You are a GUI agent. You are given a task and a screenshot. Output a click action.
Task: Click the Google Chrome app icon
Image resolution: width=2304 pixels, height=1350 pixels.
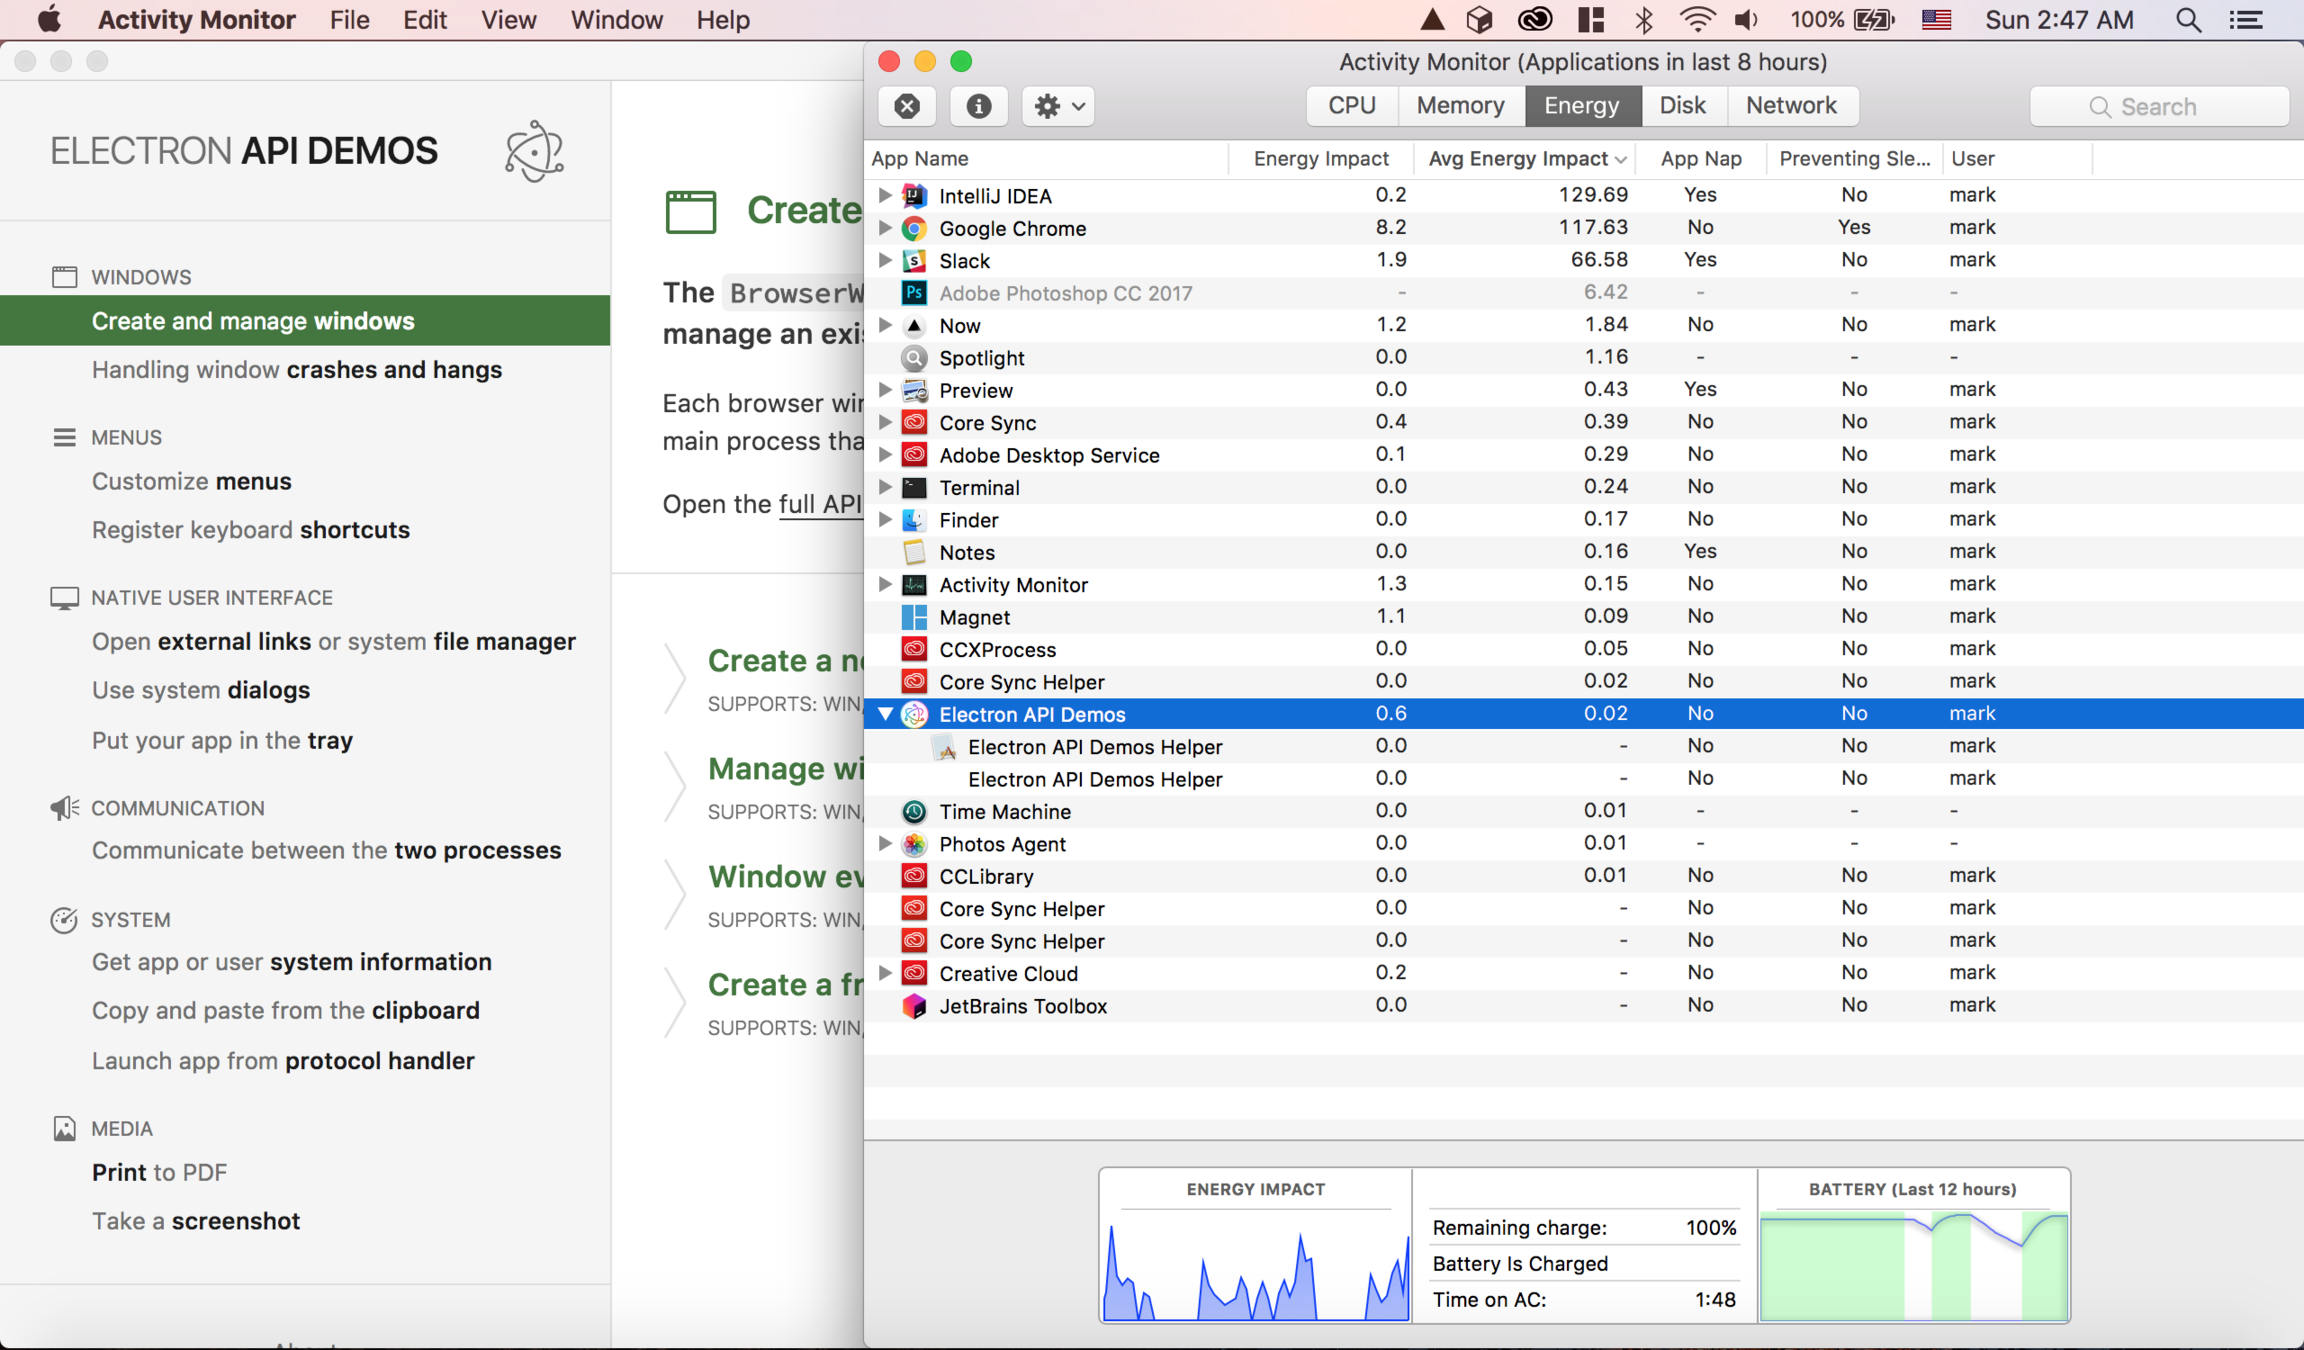(914, 228)
